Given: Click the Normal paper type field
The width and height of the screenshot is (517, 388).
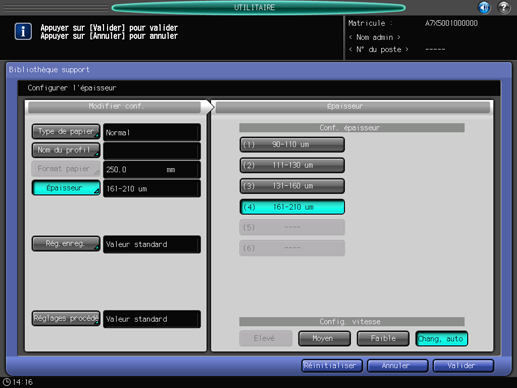Looking at the screenshot, I should coord(152,132).
